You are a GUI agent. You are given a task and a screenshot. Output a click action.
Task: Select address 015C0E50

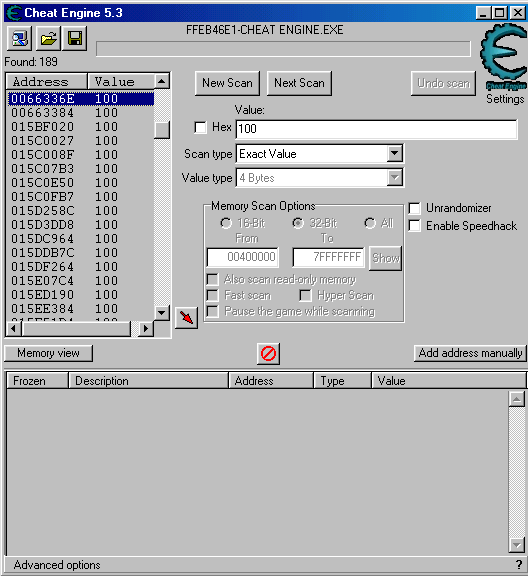[x=80, y=183]
